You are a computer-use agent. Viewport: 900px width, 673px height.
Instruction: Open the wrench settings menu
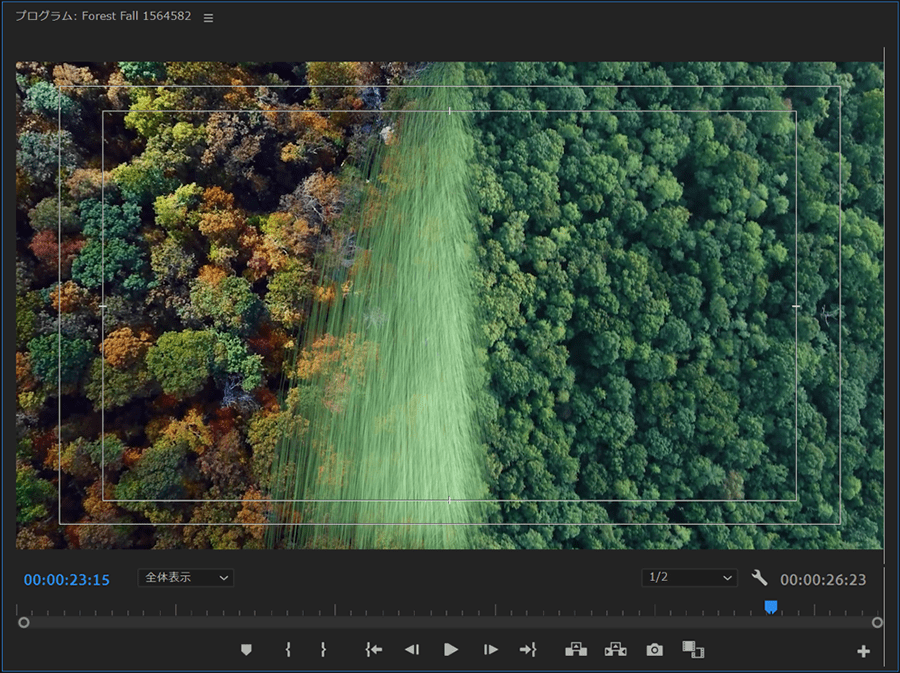point(759,578)
